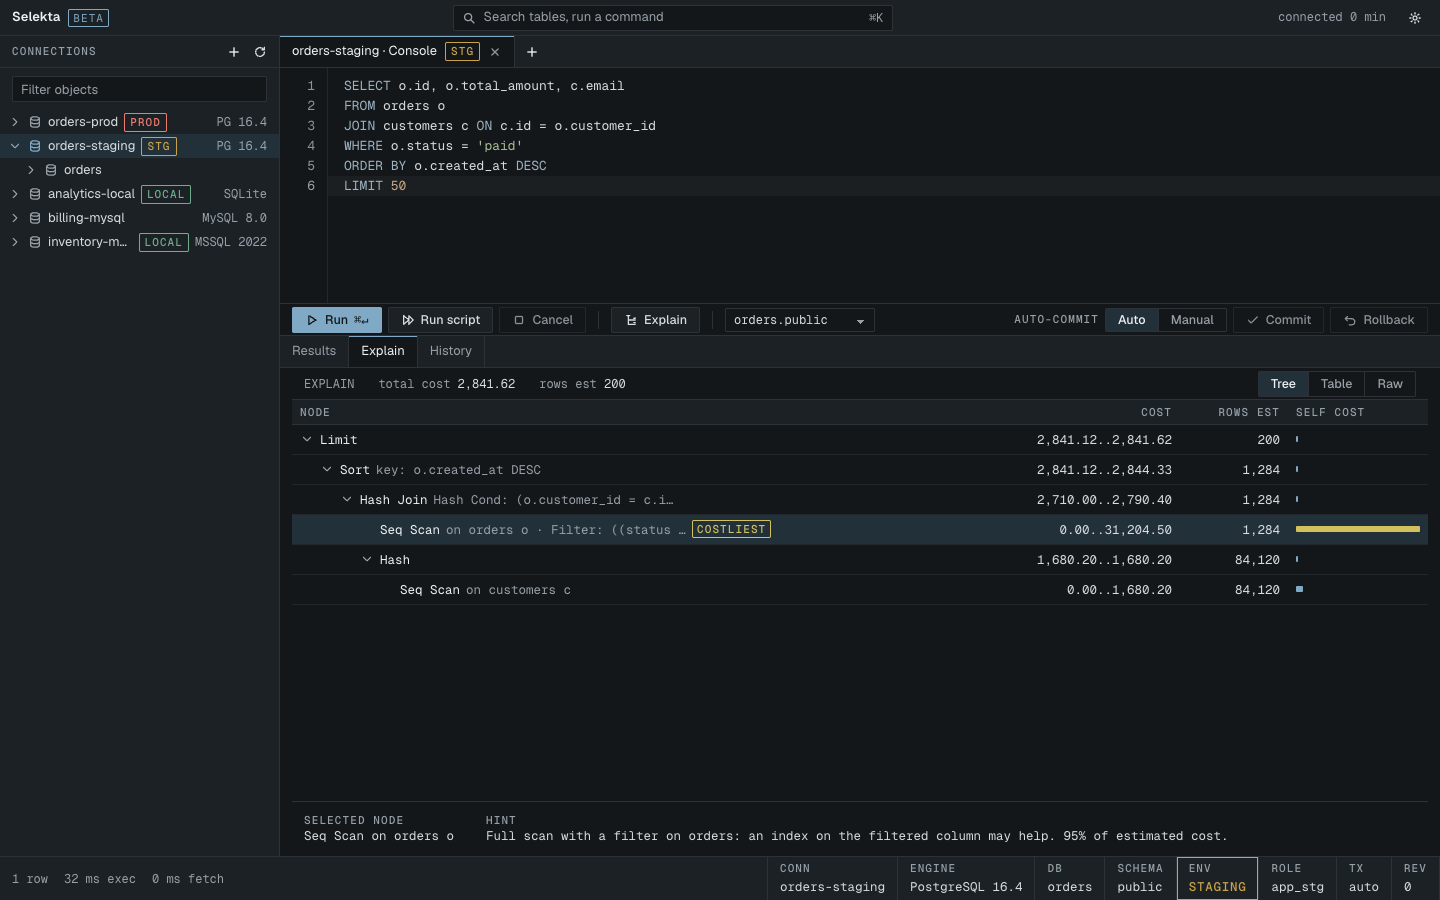Switch explain view to Table
Image resolution: width=1440 pixels, height=900 pixels.
pyautogui.click(x=1336, y=384)
